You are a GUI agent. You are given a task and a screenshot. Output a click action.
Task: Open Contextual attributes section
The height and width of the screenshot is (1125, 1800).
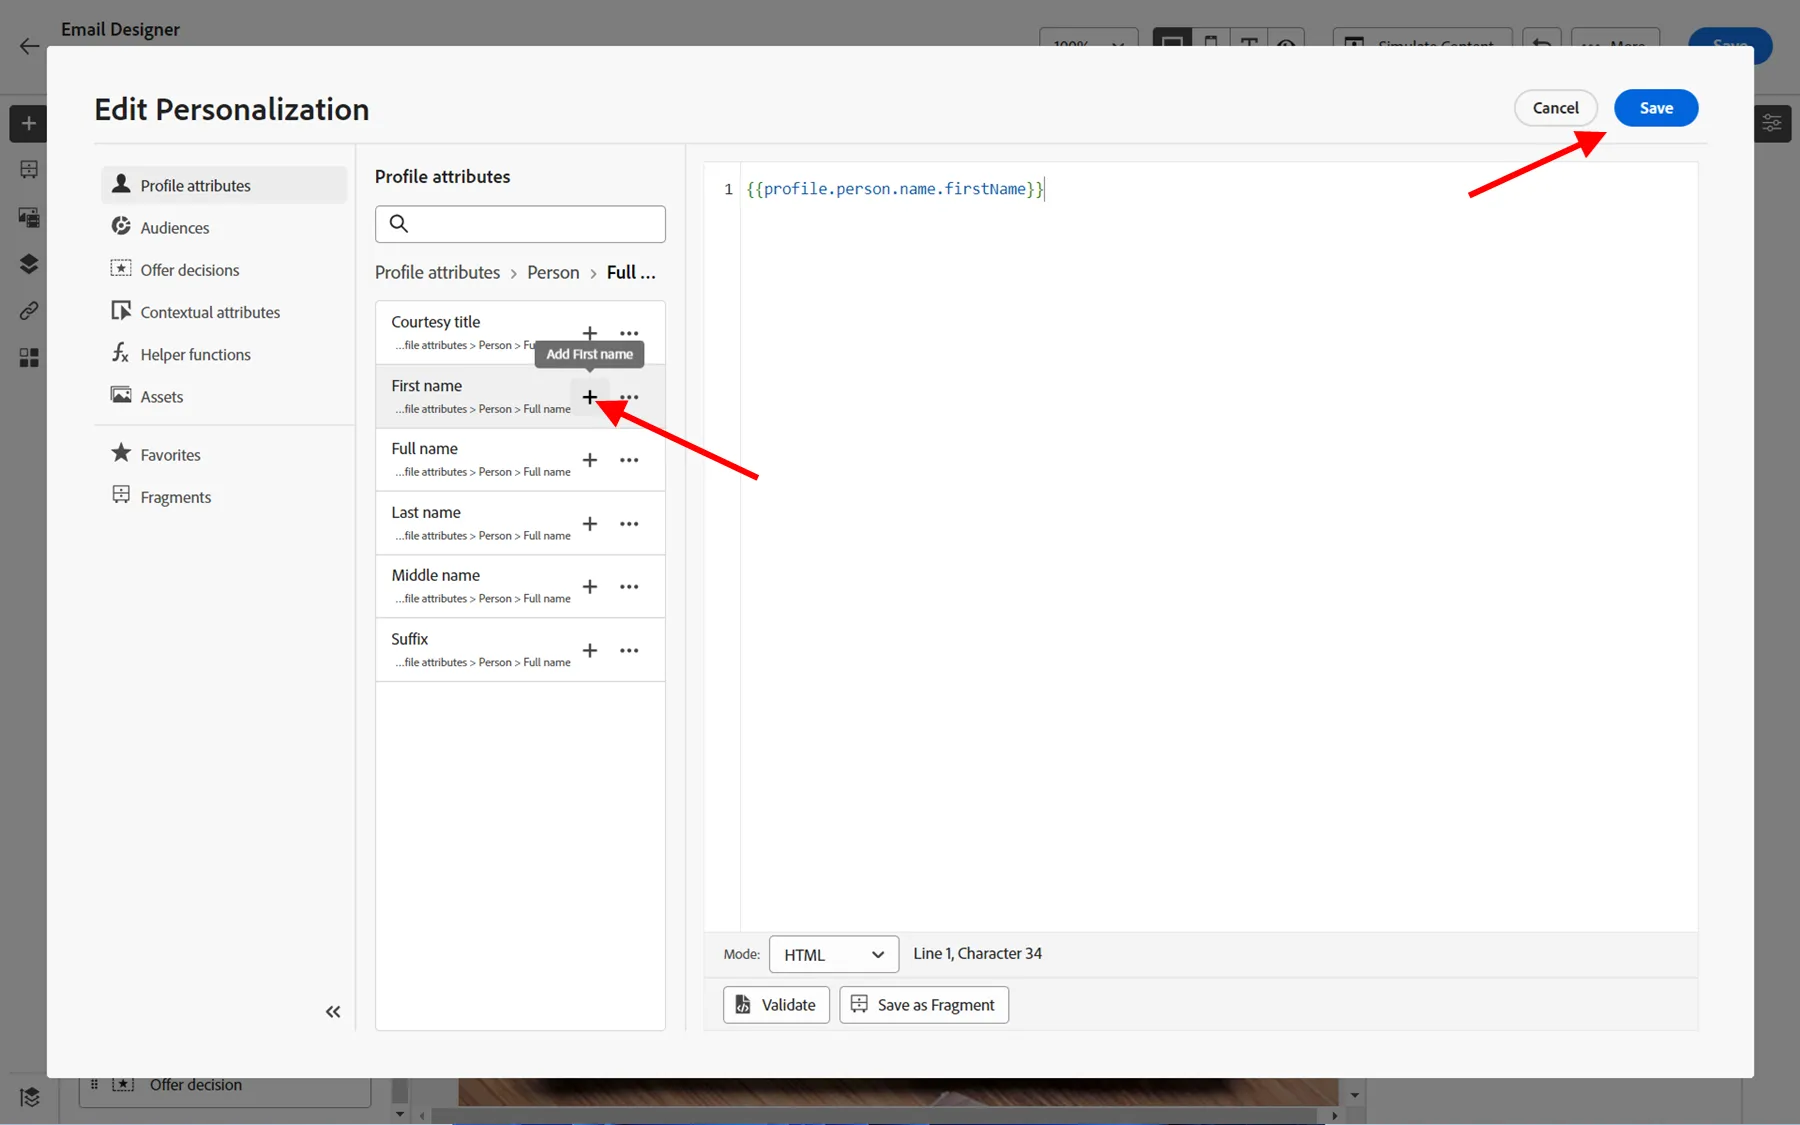[224, 312]
